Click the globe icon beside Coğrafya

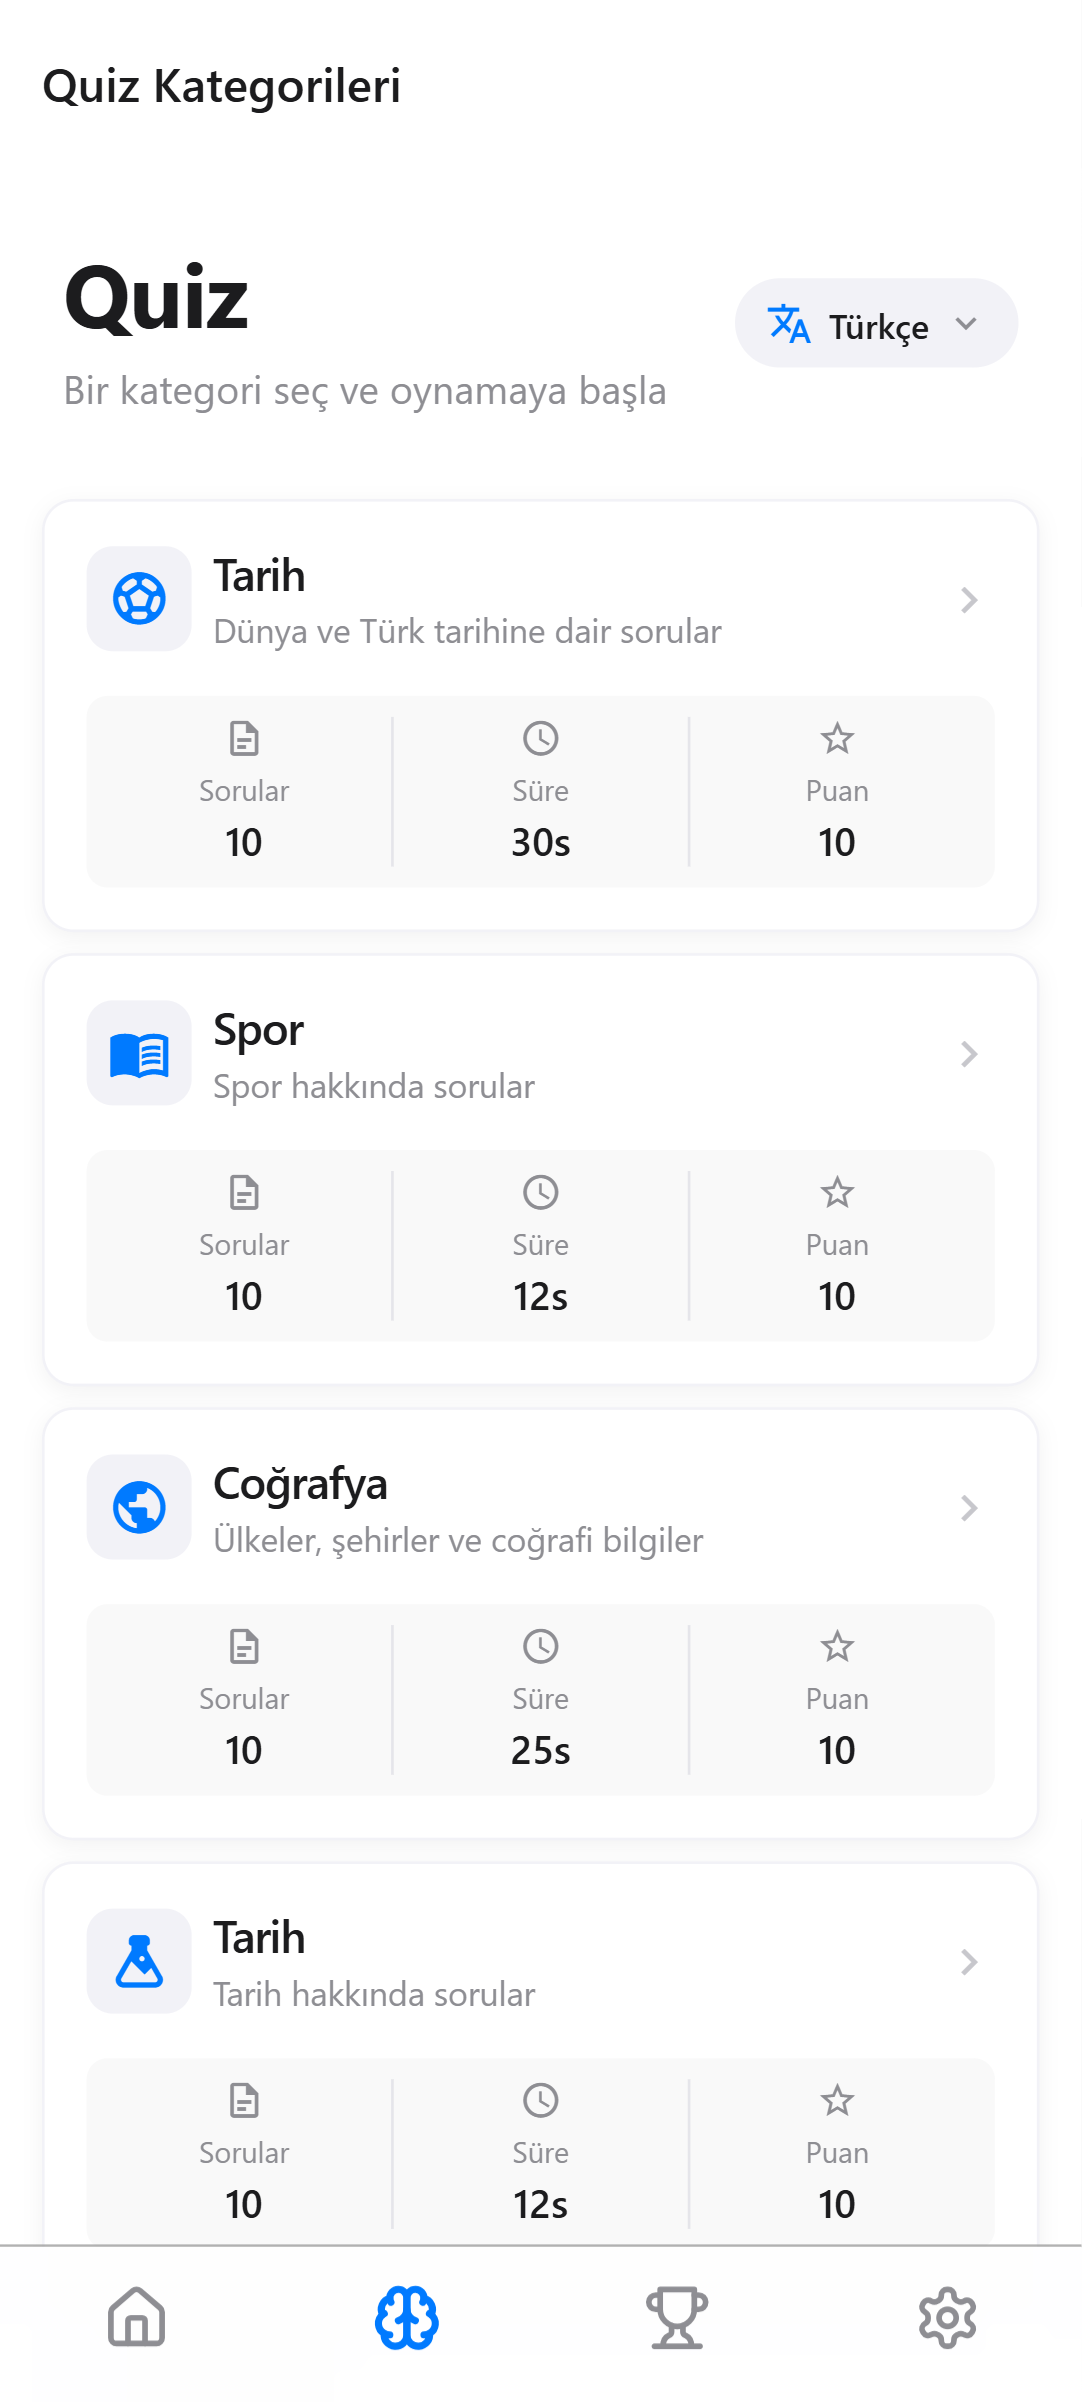coord(139,1507)
